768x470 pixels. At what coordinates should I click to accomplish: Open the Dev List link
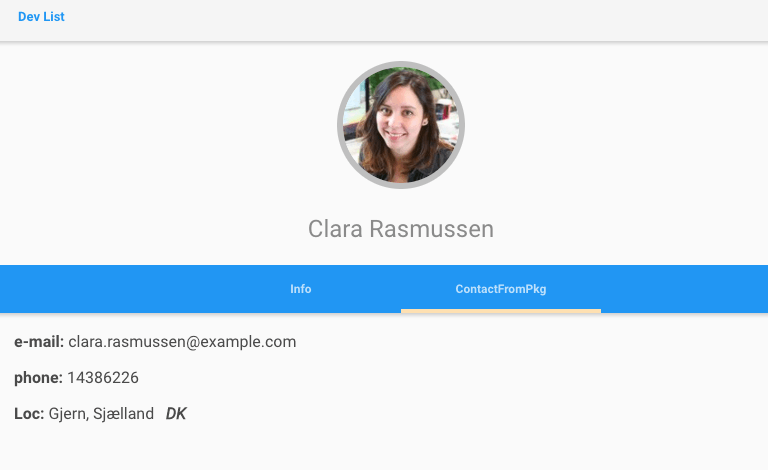point(41,17)
